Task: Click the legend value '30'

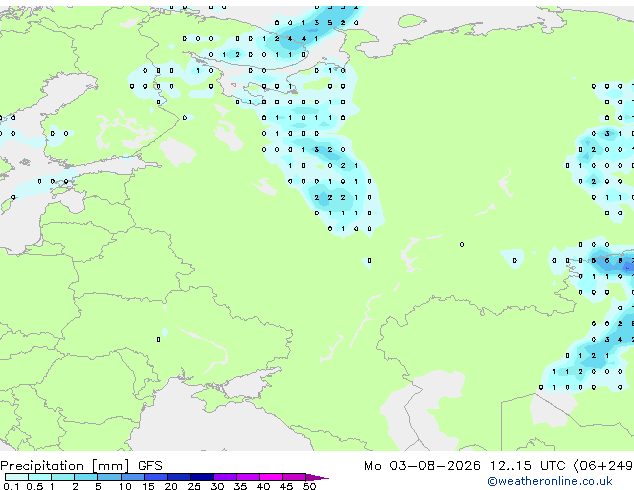Action: (x=217, y=486)
